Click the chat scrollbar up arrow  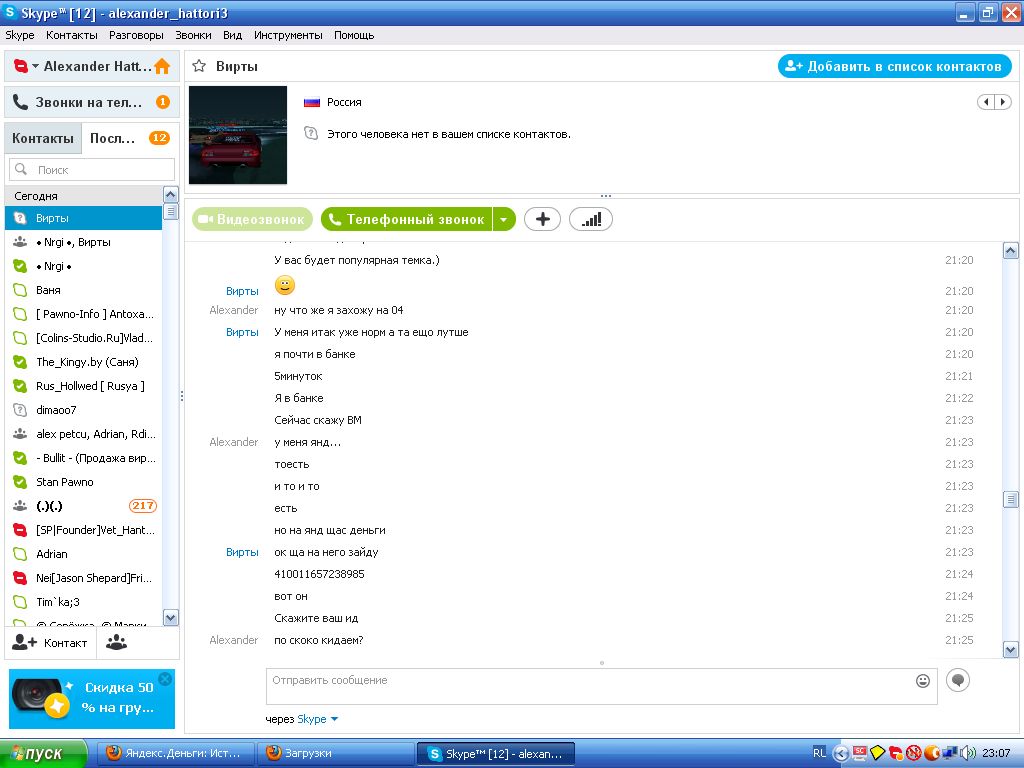1010,251
